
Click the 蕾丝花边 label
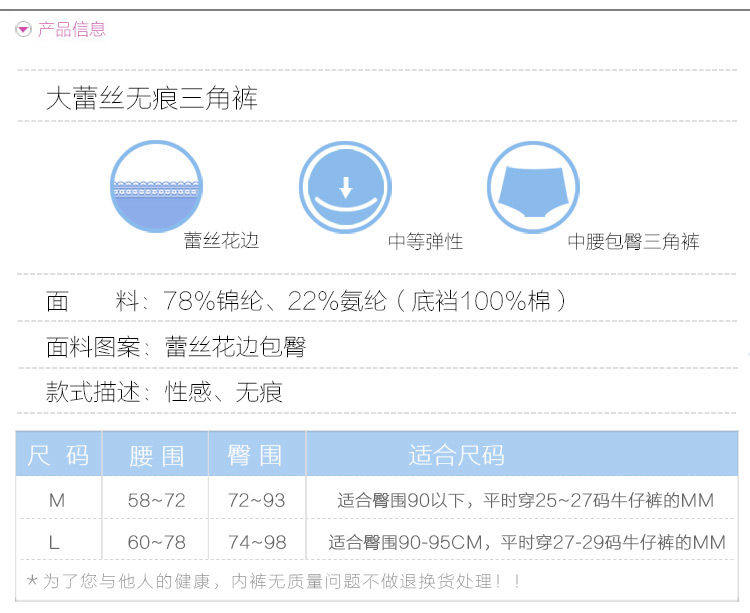point(221,241)
